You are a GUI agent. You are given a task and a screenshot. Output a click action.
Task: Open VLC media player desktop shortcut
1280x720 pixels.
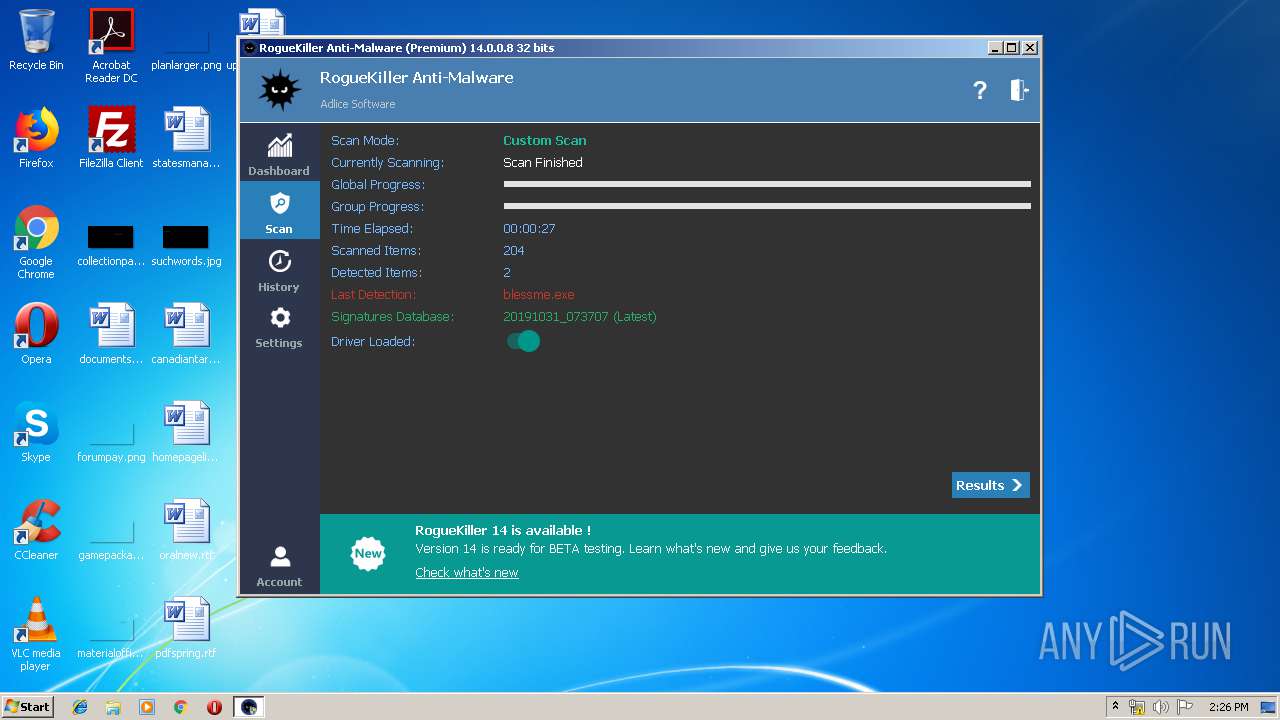point(36,635)
